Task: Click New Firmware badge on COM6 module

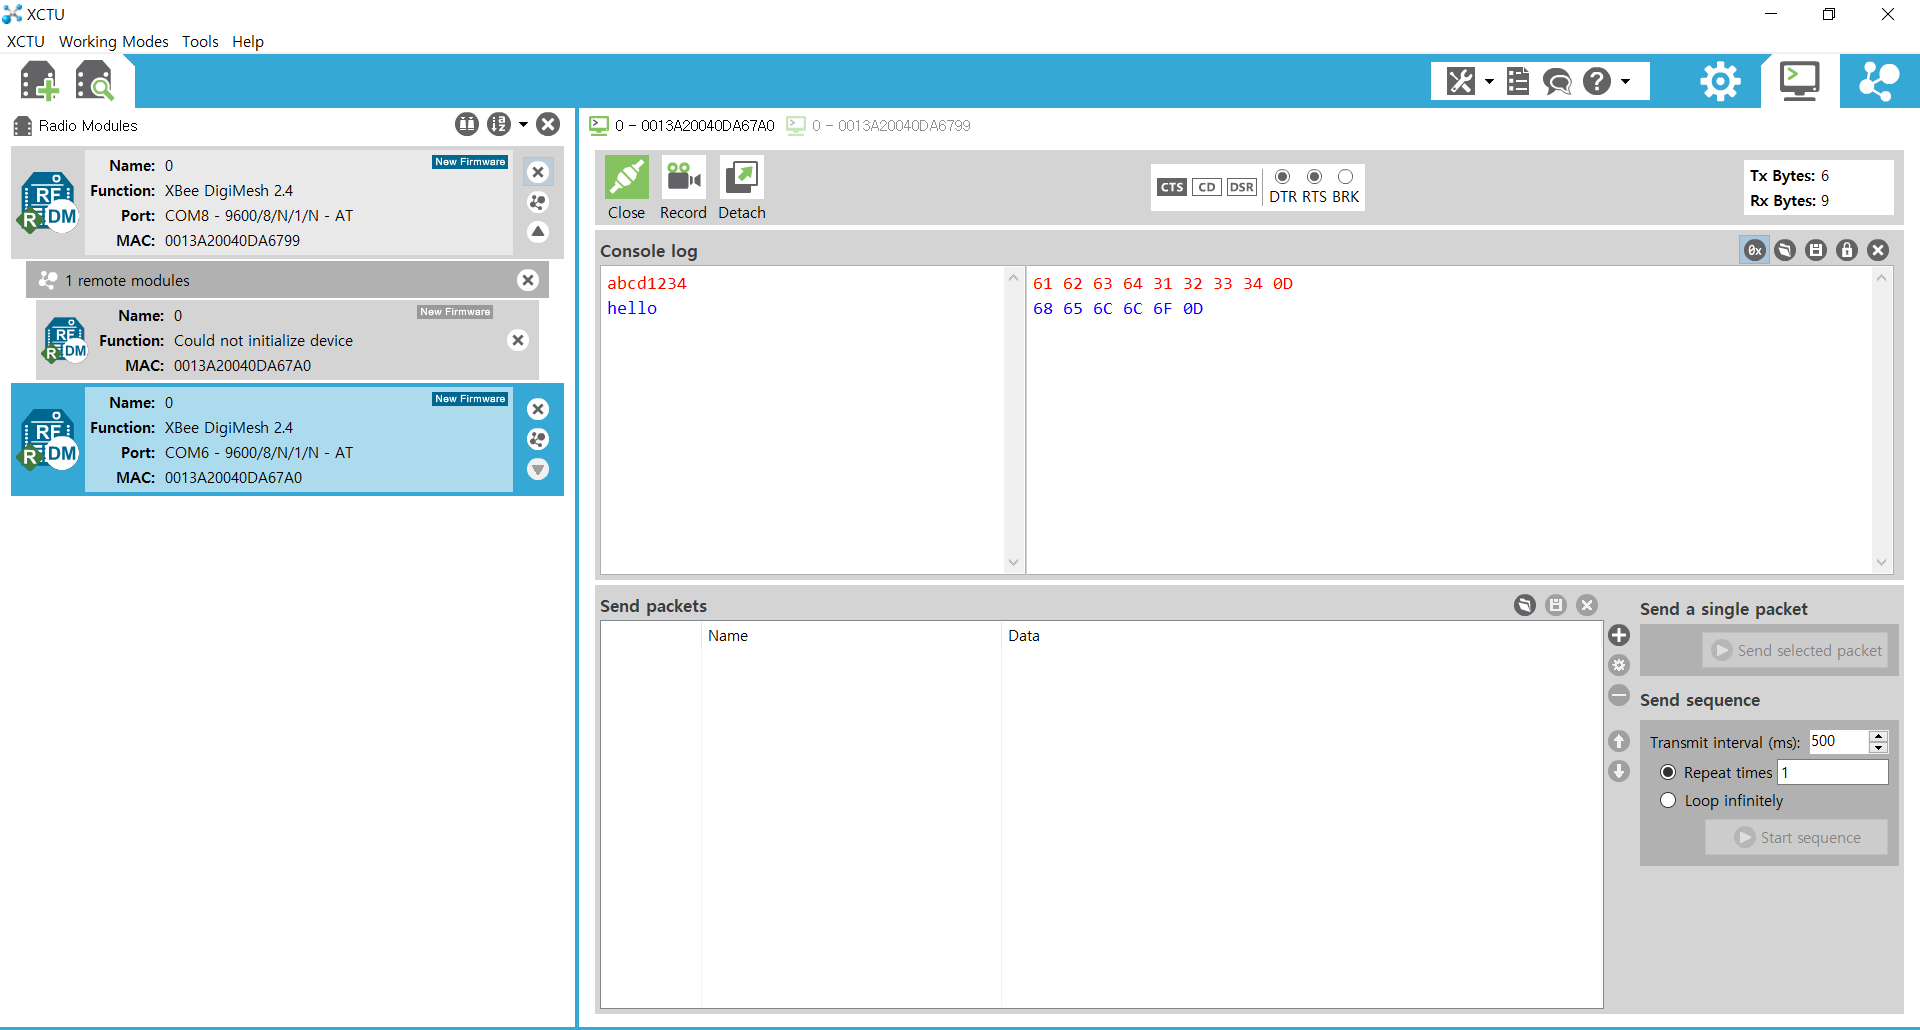Action: (x=470, y=399)
